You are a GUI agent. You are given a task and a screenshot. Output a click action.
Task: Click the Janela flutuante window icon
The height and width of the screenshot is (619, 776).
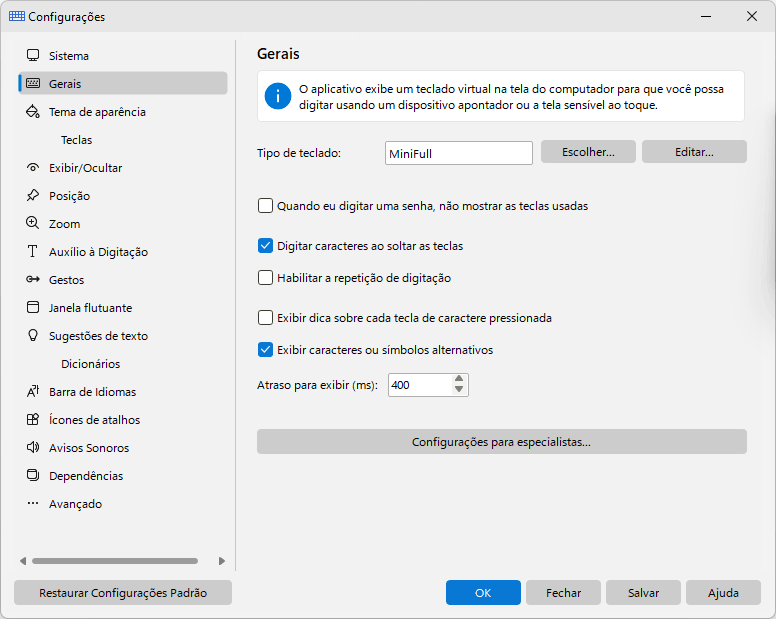click(x=33, y=307)
